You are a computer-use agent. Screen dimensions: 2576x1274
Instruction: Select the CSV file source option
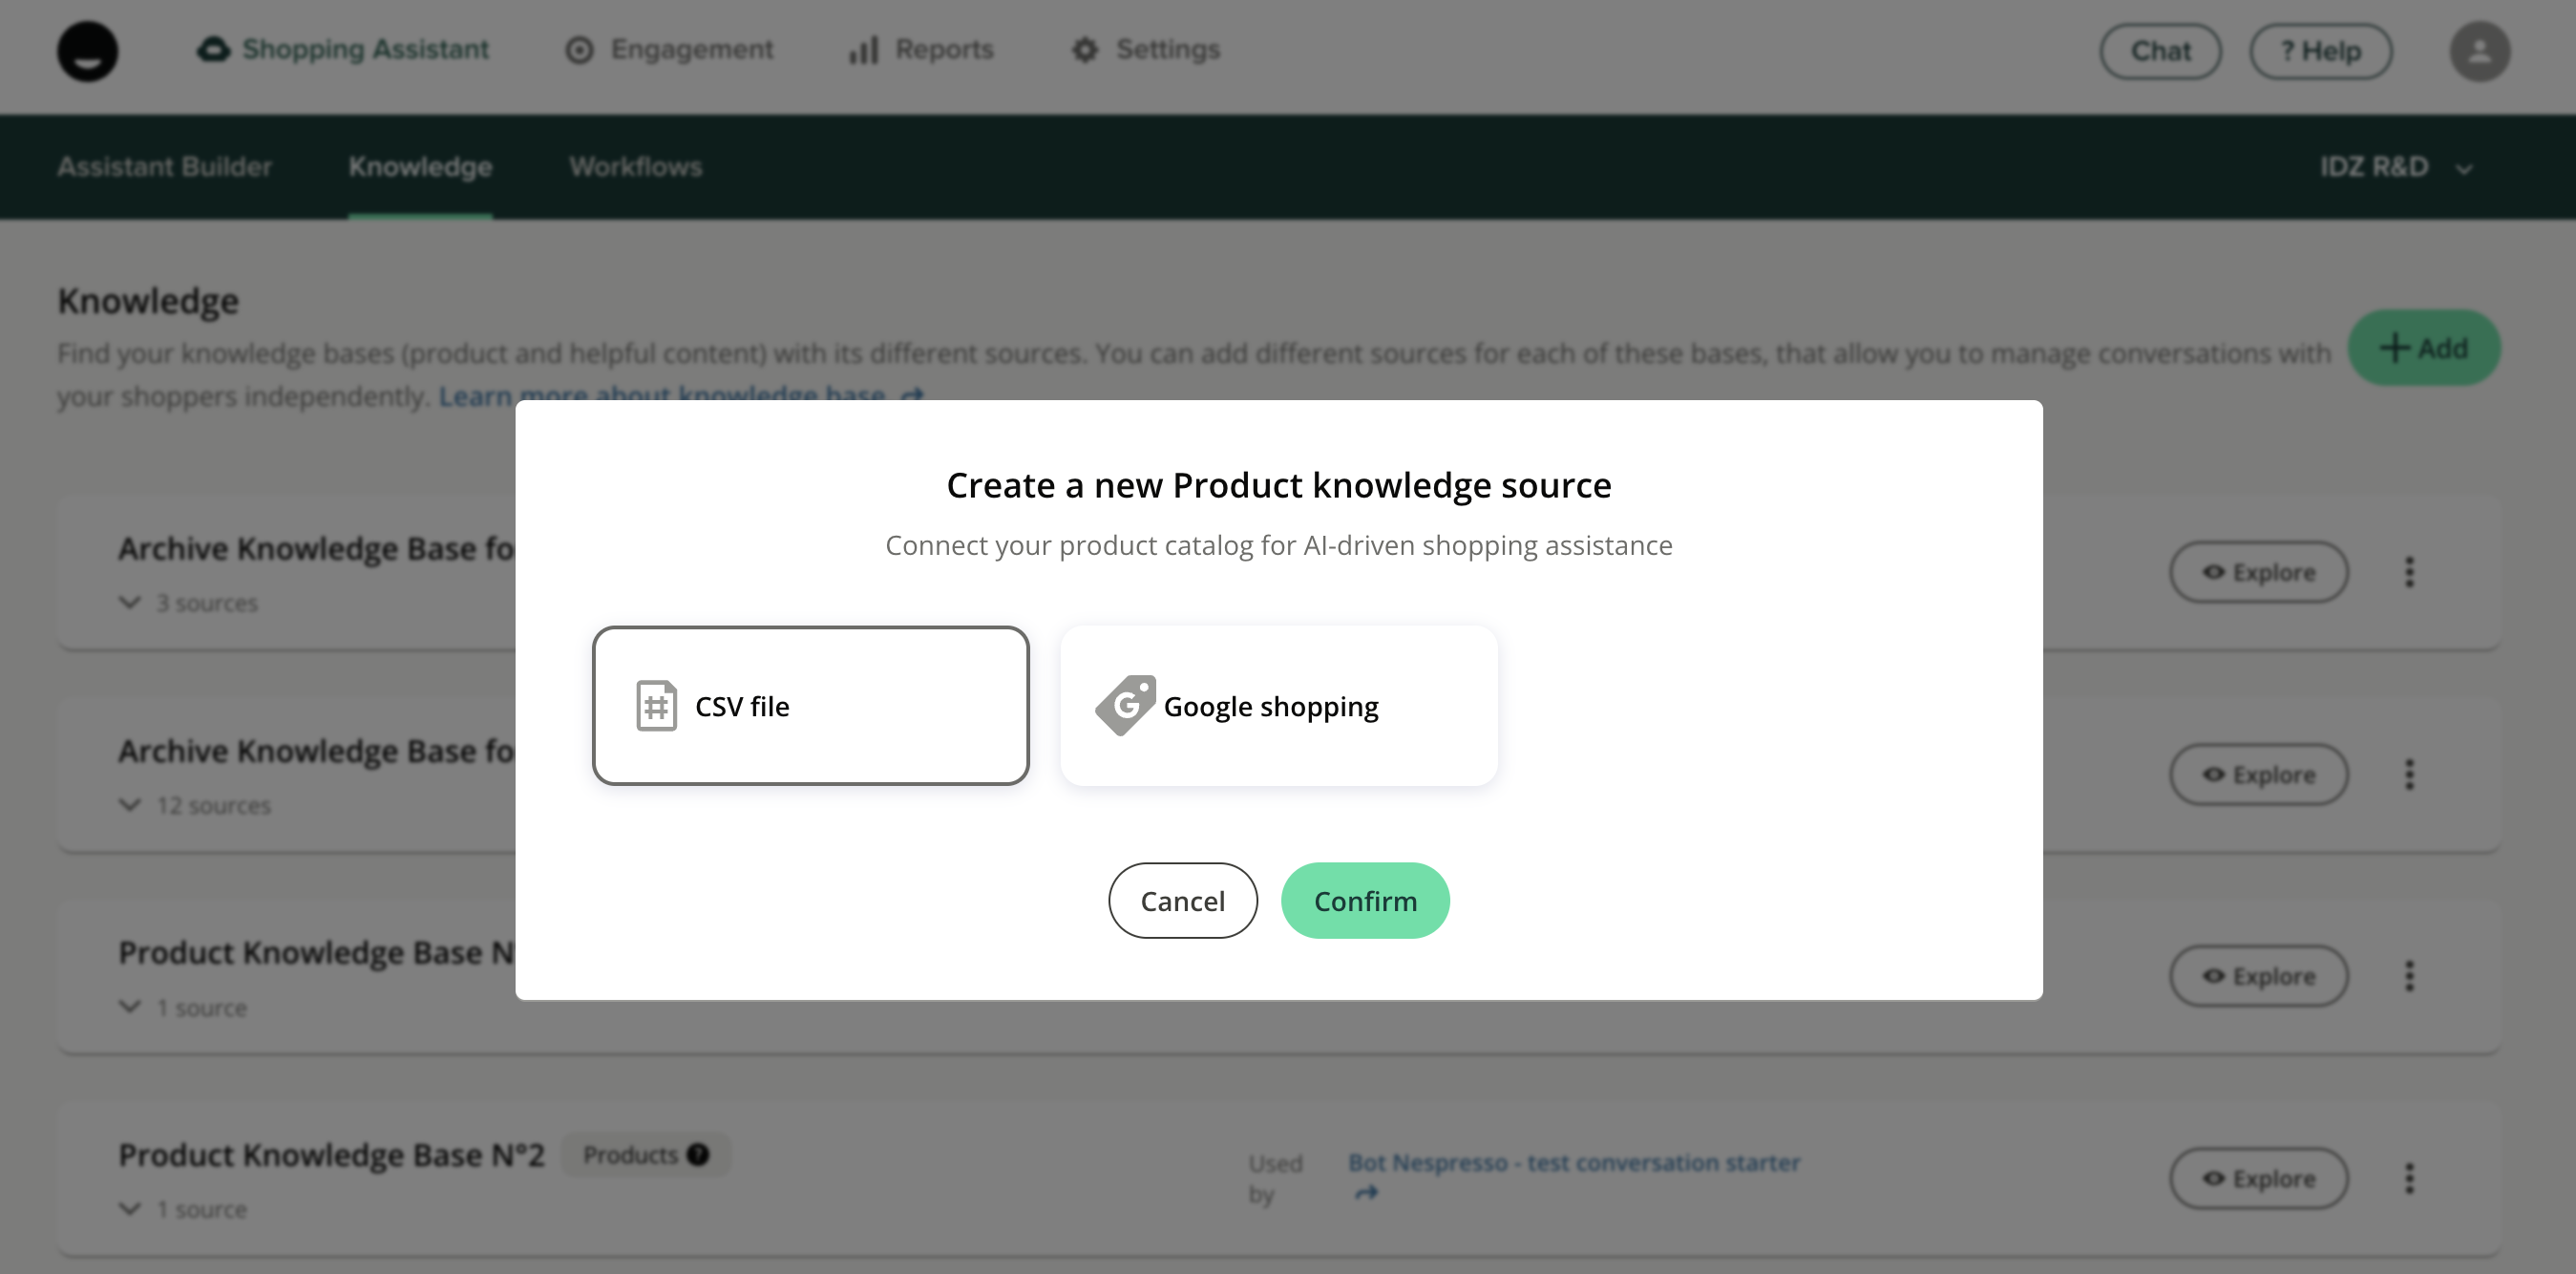810,706
